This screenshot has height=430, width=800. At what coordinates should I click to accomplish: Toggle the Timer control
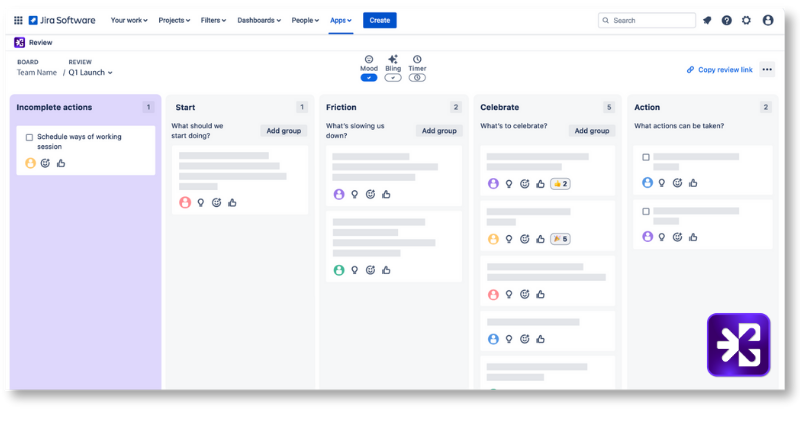click(x=417, y=77)
